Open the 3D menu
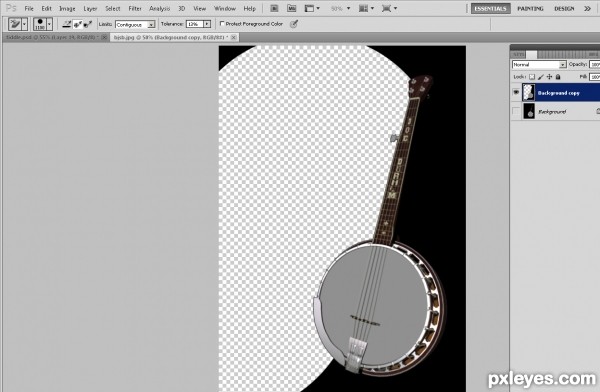The width and height of the screenshot is (600, 392). point(182,8)
